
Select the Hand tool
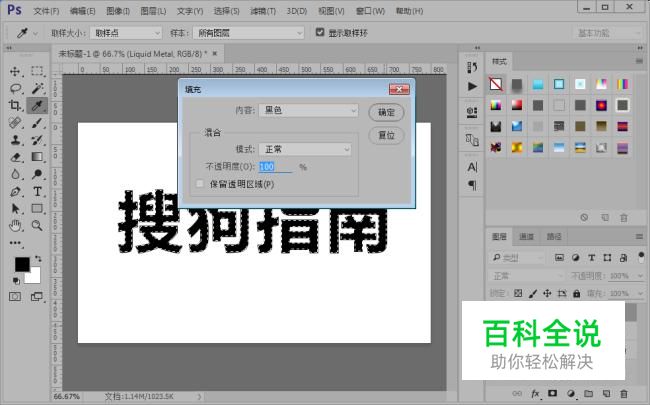[15, 225]
